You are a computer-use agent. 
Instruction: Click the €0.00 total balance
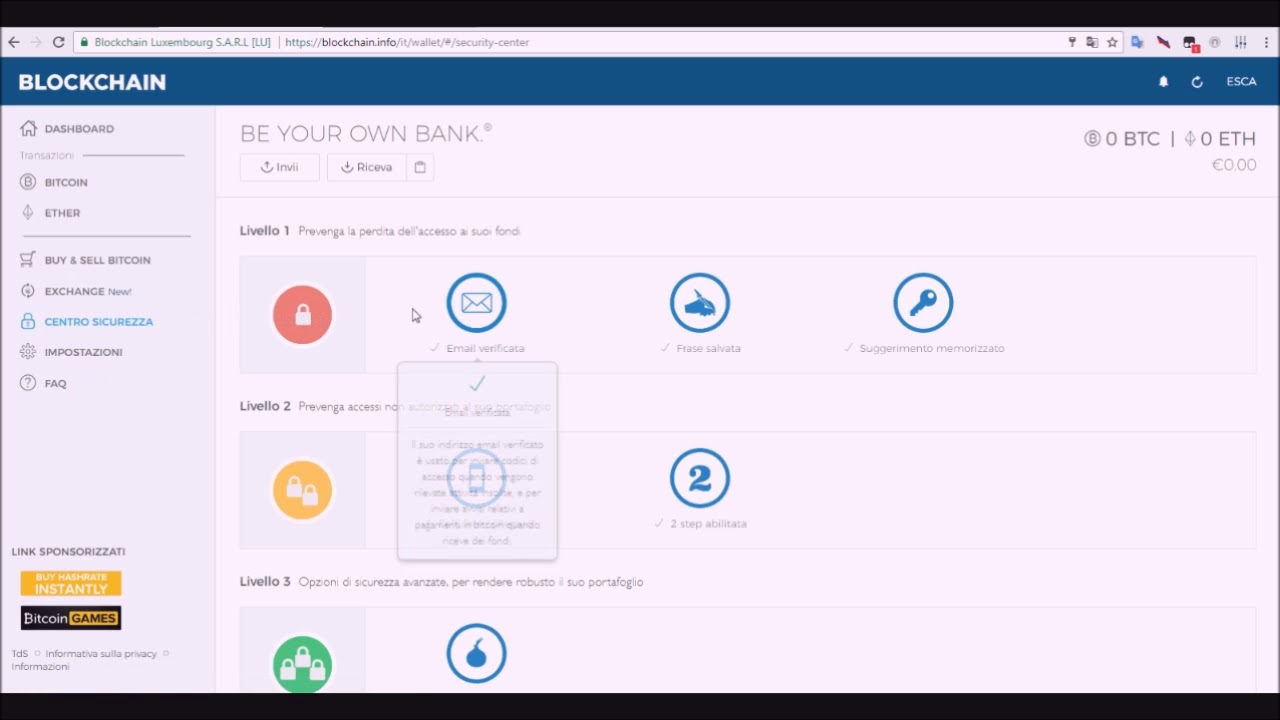click(1234, 165)
